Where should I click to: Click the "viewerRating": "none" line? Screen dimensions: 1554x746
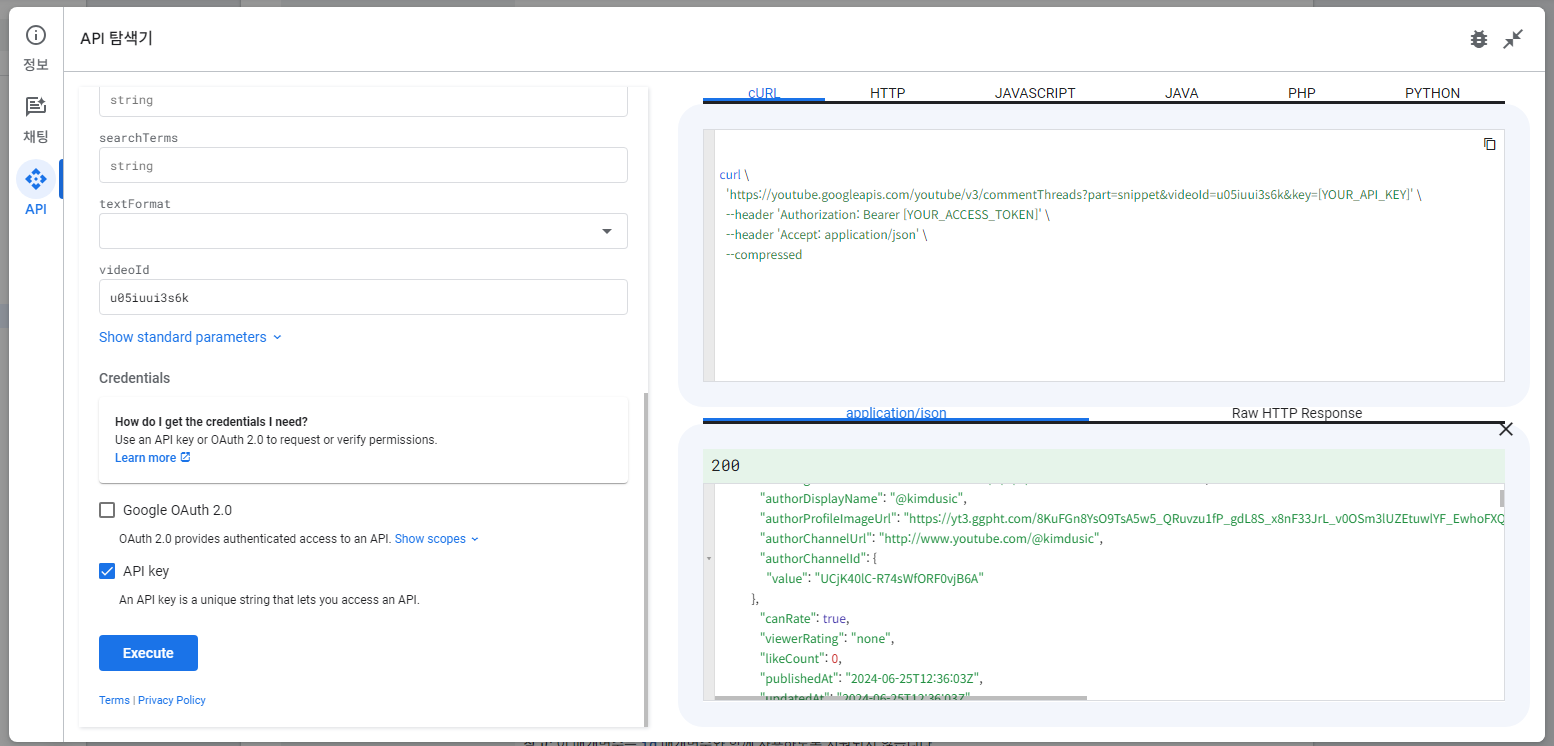[x=827, y=638]
